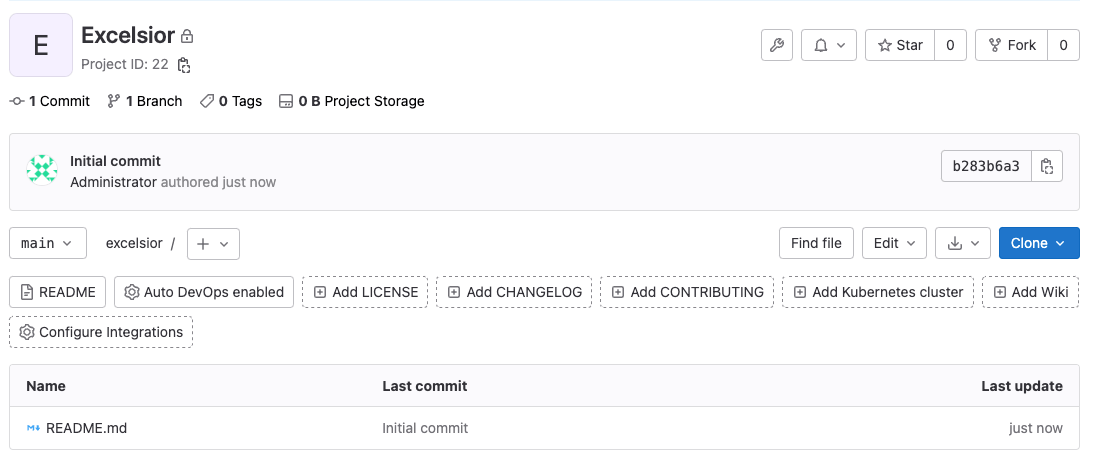Open the Initial commit message link
The image size is (1094, 464).
(115, 161)
